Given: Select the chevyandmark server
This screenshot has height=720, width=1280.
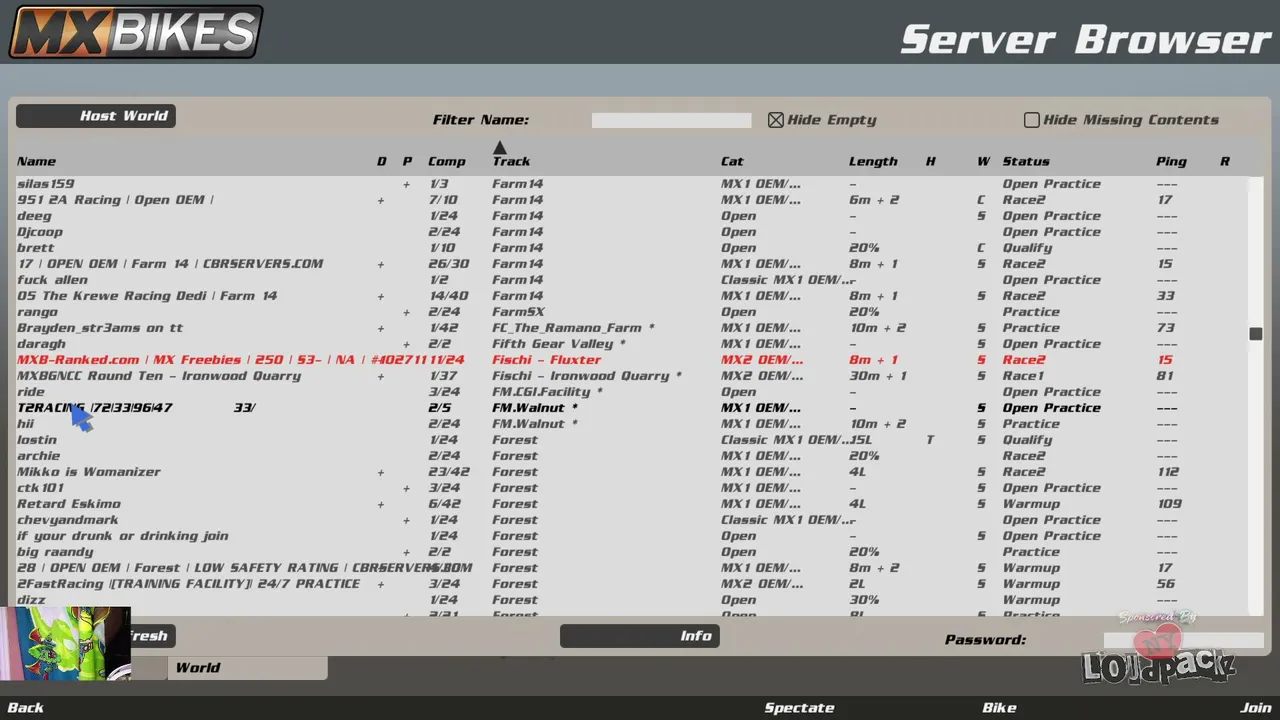Looking at the screenshot, I should click(633, 520).
